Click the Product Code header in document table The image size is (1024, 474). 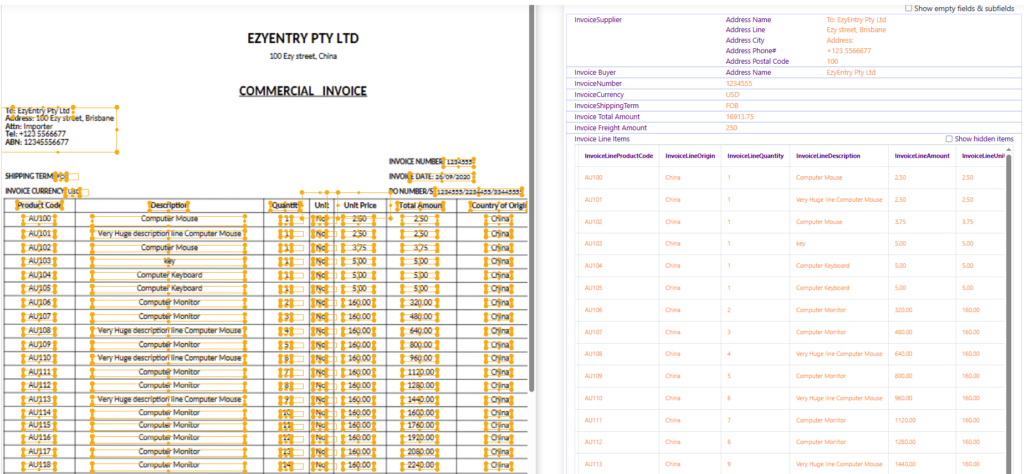(39, 206)
